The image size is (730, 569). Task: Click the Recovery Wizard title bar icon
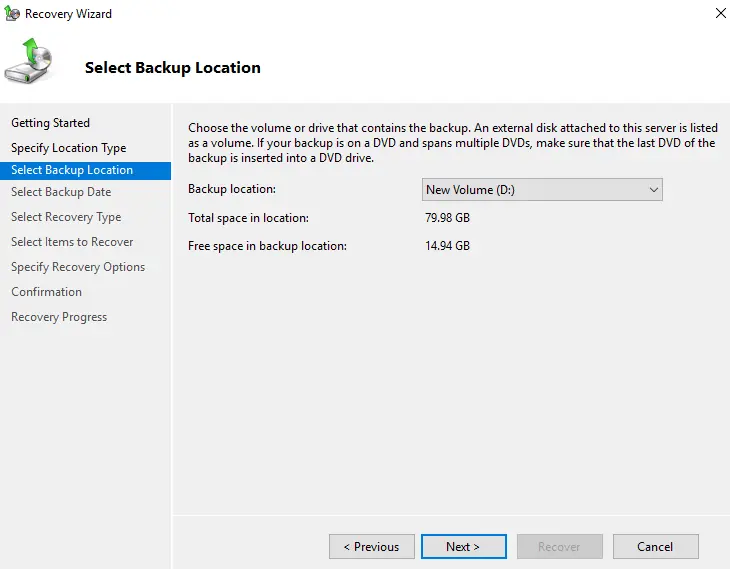(x=11, y=14)
